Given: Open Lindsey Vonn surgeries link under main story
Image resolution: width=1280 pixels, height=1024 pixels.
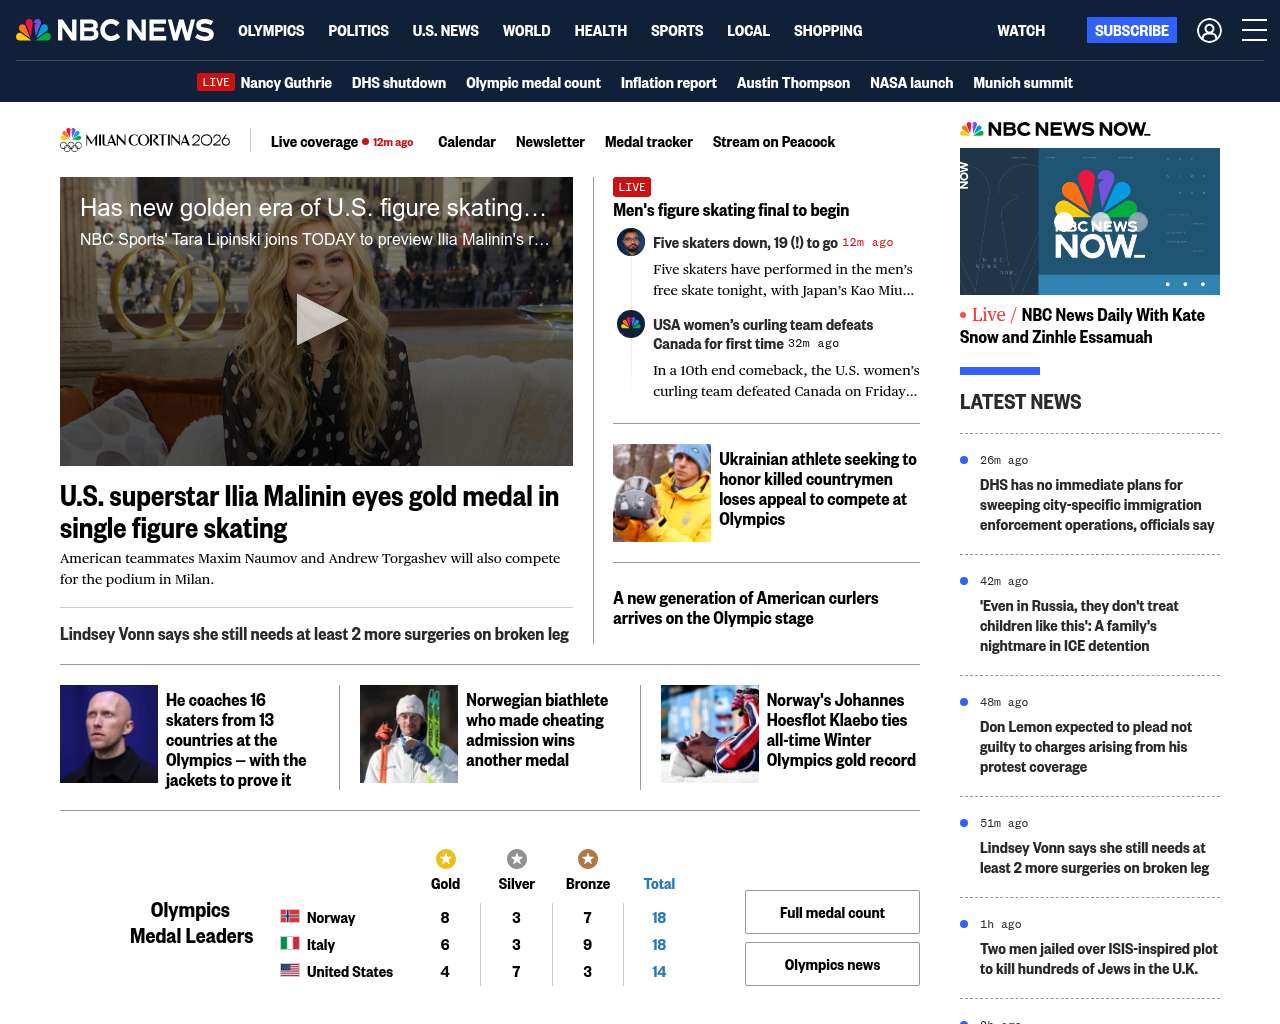Looking at the screenshot, I should [x=314, y=634].
